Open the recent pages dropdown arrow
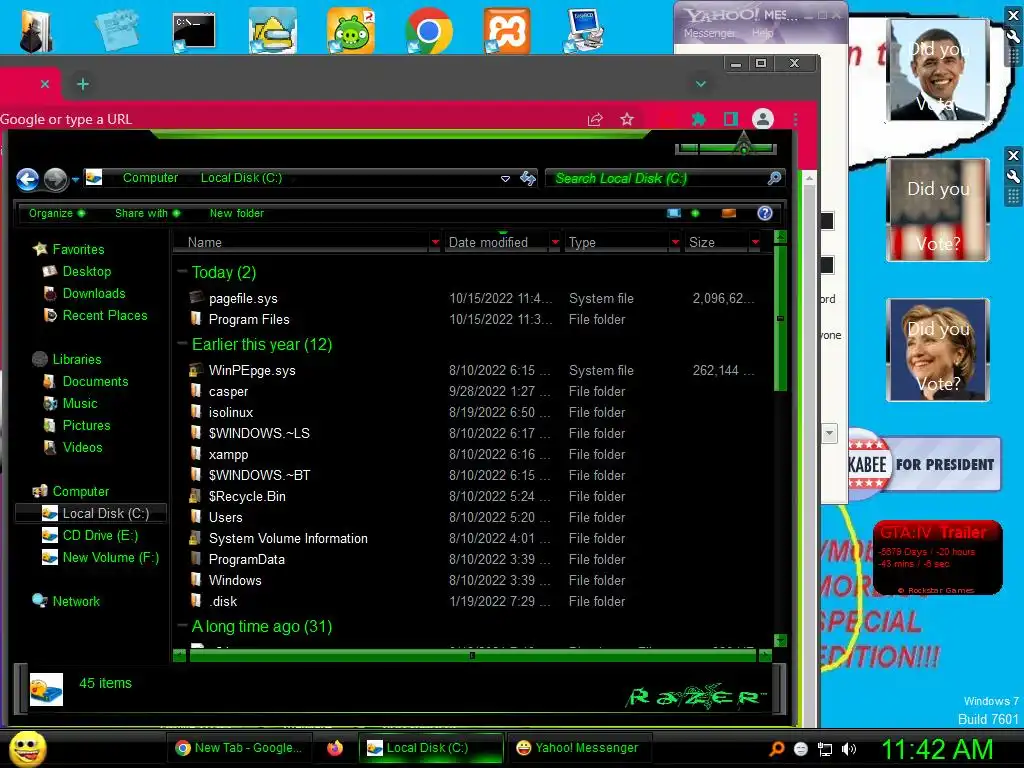This screenshot has height=768, width=1024. click(76, 180)
